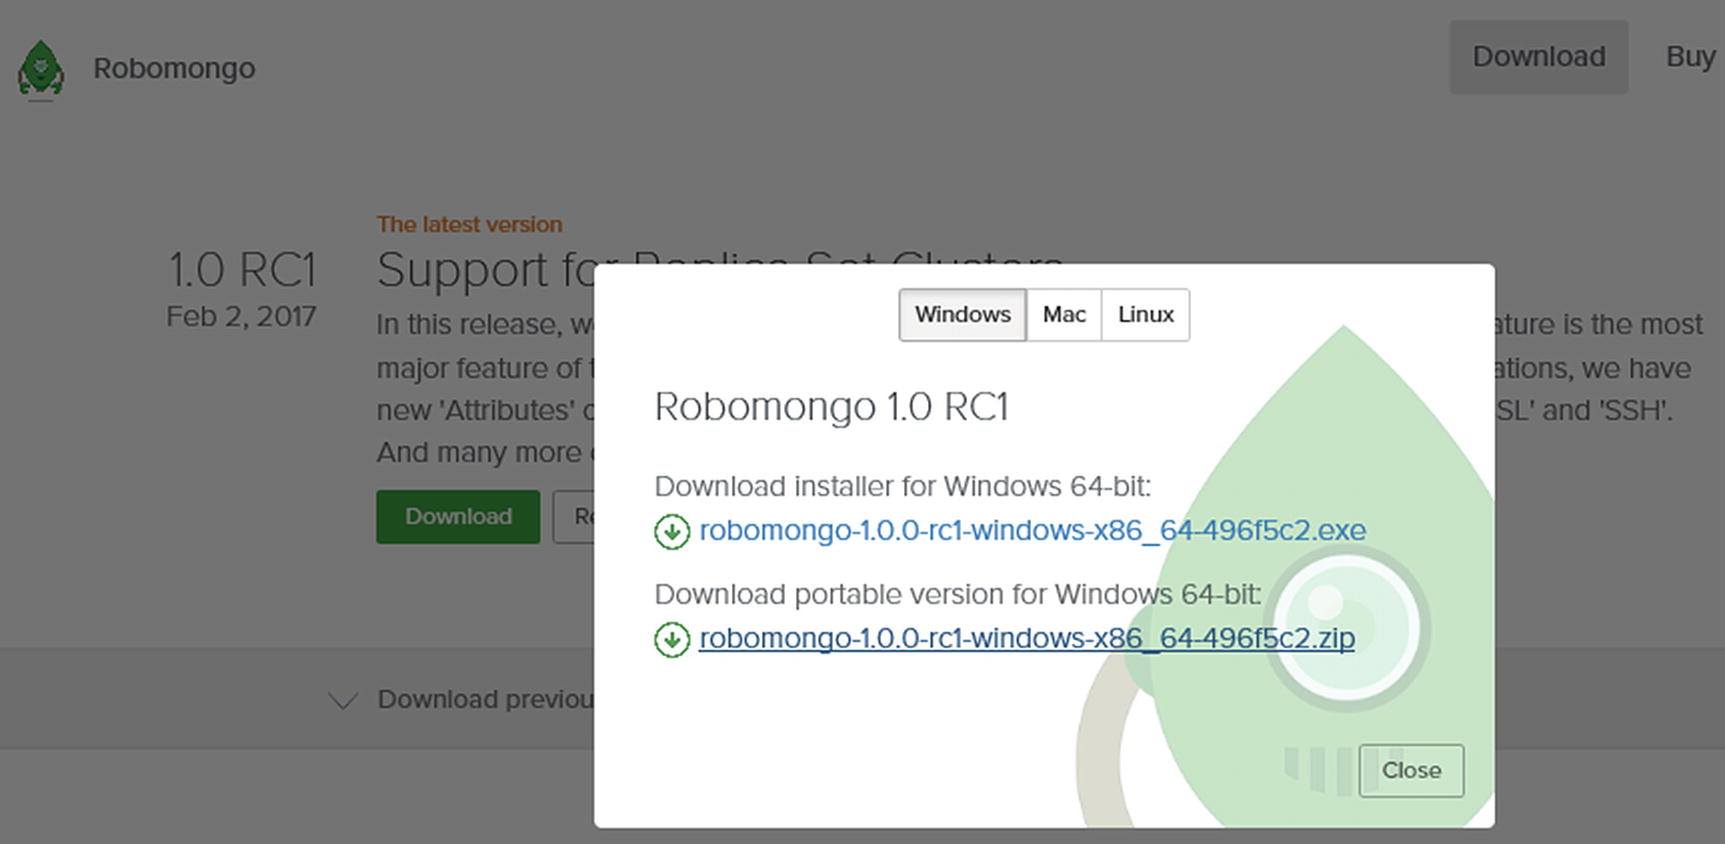
Task: Expand the Download previous versions chevron
Action: [343, 700]
